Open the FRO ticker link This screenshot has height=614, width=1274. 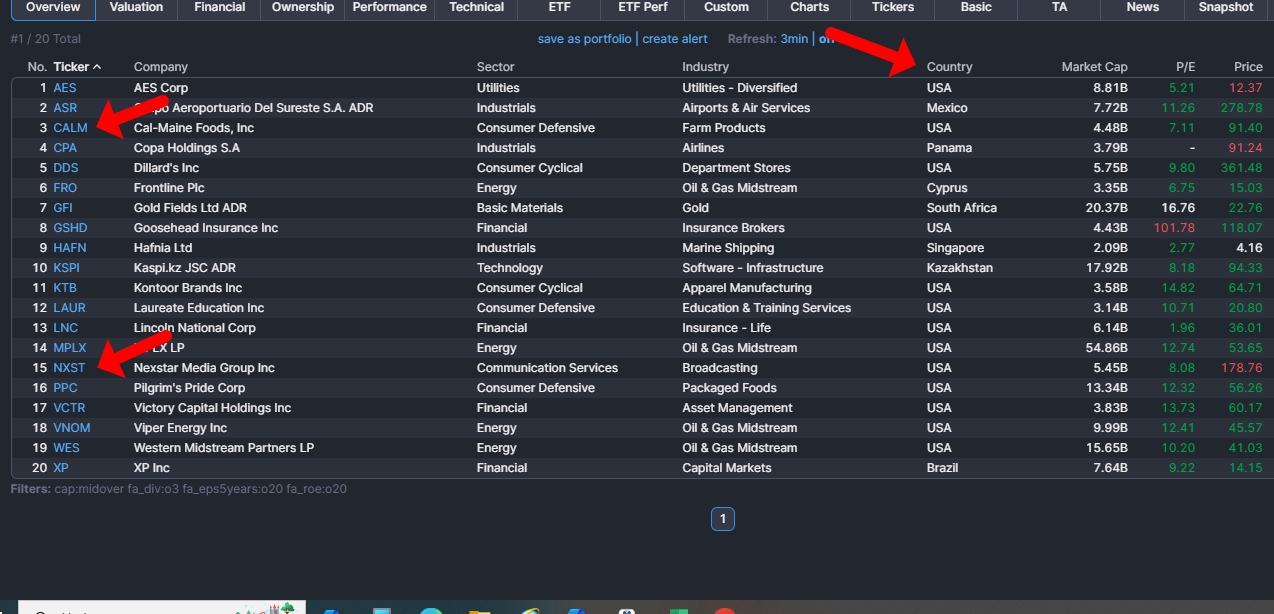tap(65, 188)
